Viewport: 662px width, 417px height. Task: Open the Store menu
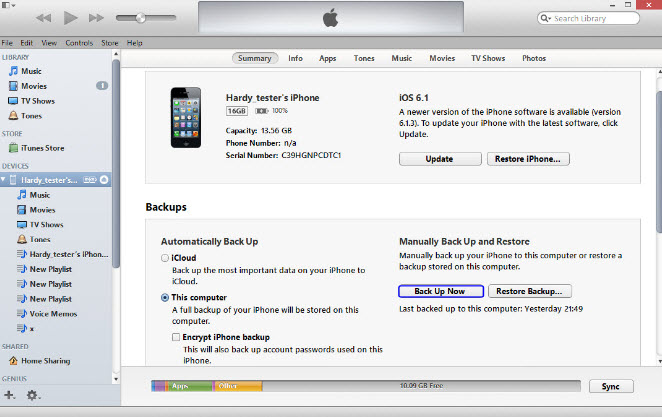110,43
